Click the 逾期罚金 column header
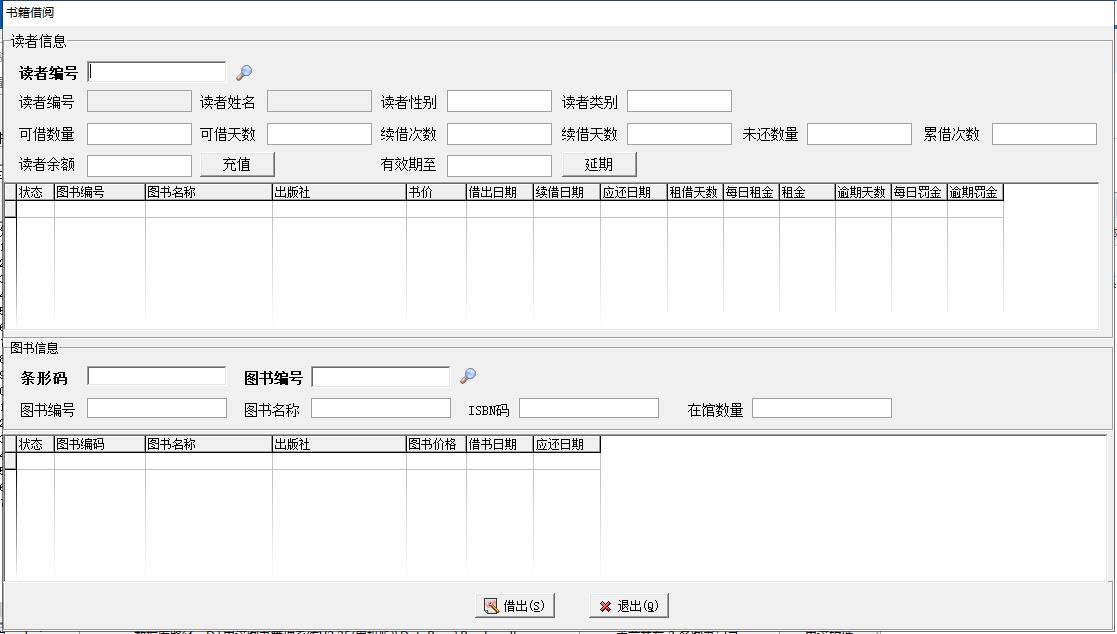The image size is (1117, 634). click(975, 192)
